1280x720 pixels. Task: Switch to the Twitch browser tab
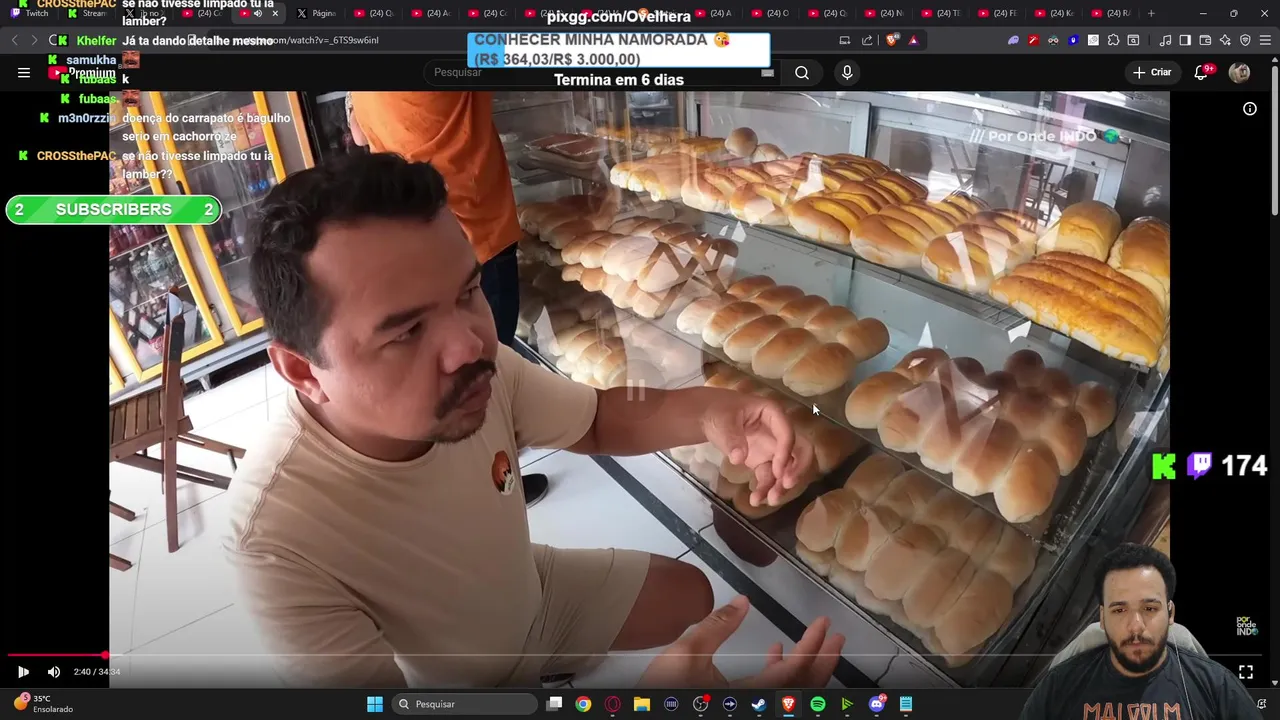coord(29,13)
